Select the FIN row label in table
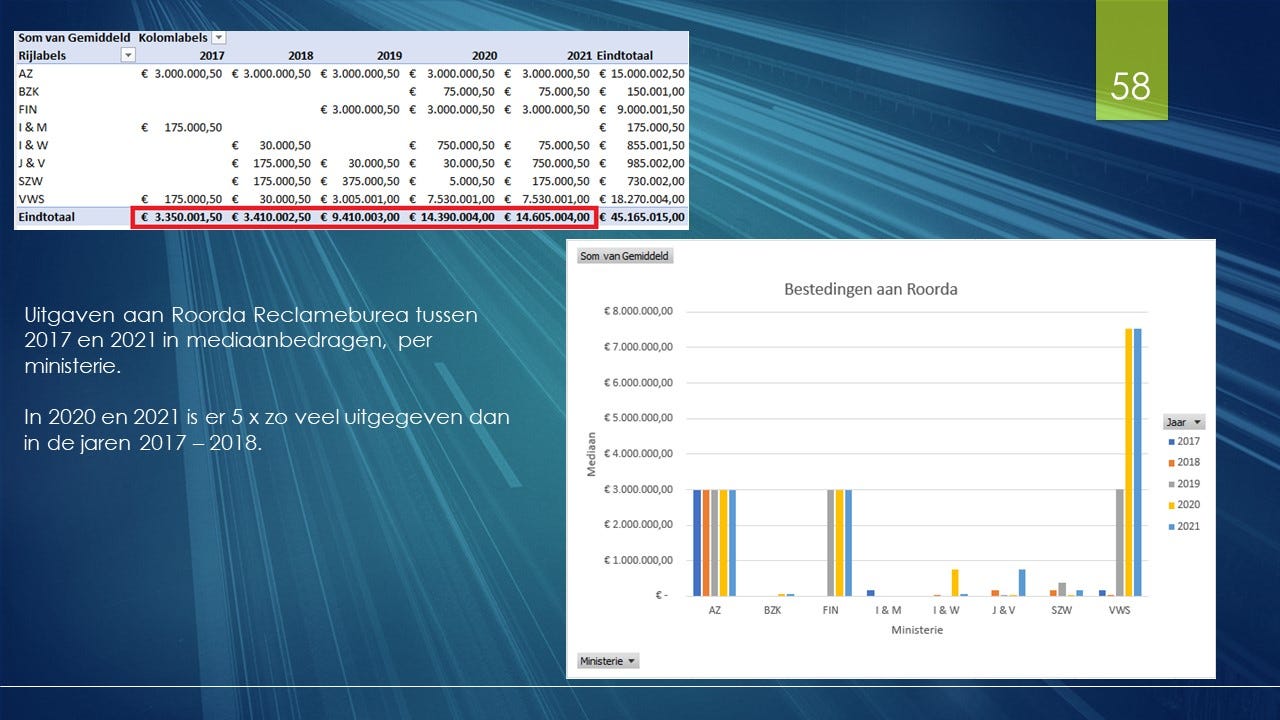Image resolution: width=1280 pixels, height=720 pixels. (x=27, y=109)
